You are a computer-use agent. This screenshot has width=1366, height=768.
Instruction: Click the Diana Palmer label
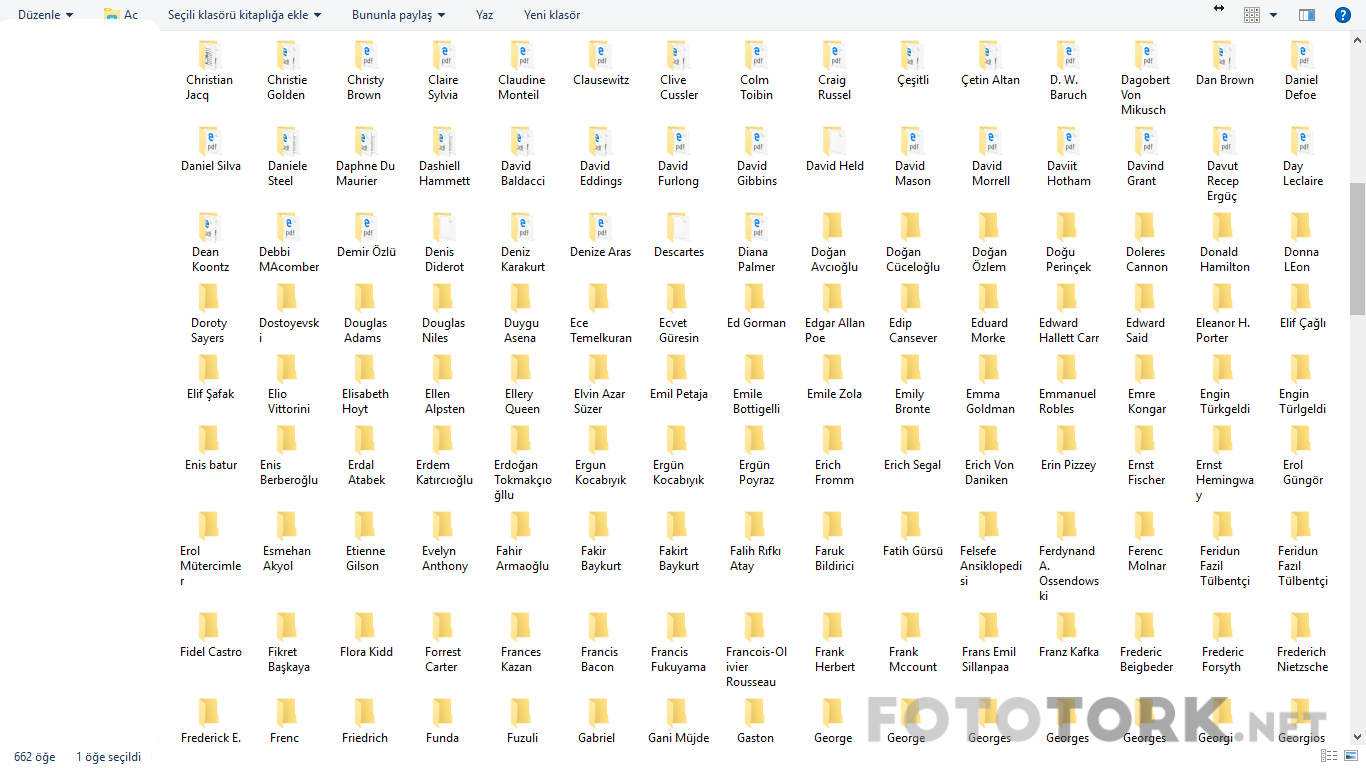click(755, 260)
